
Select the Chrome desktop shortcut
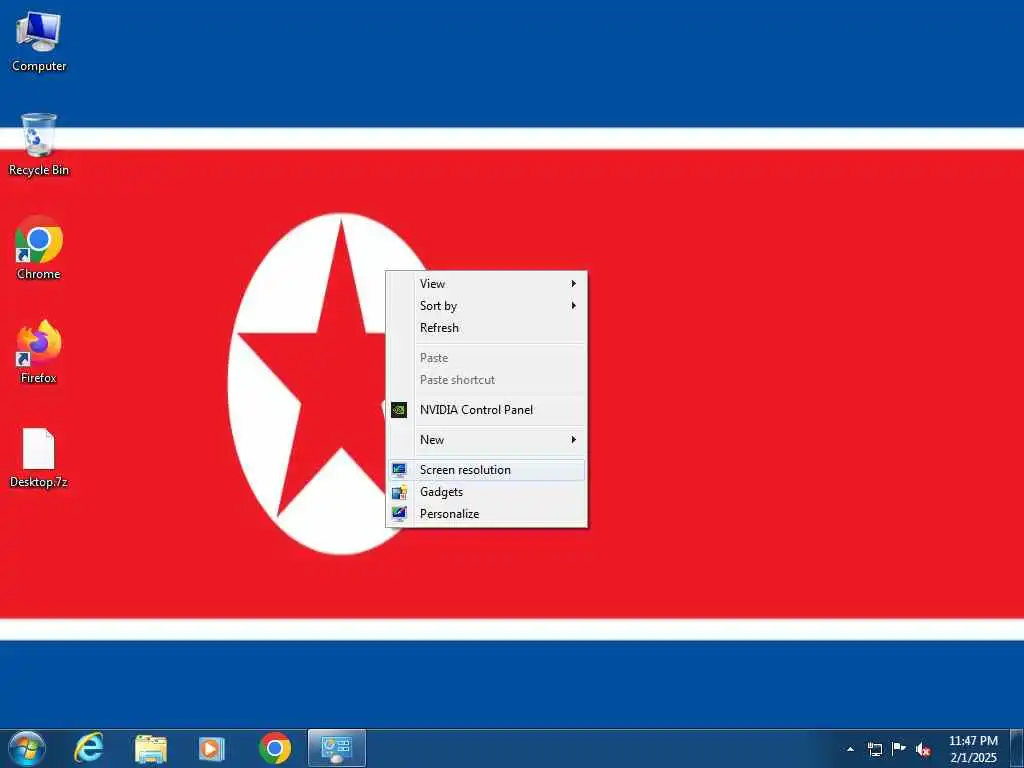(39, 249)
